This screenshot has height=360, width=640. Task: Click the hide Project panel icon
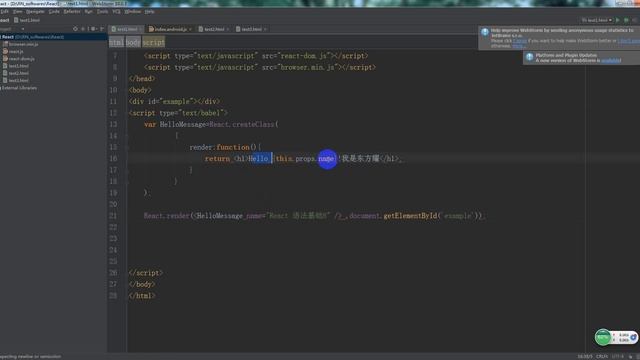click(102, 29)
